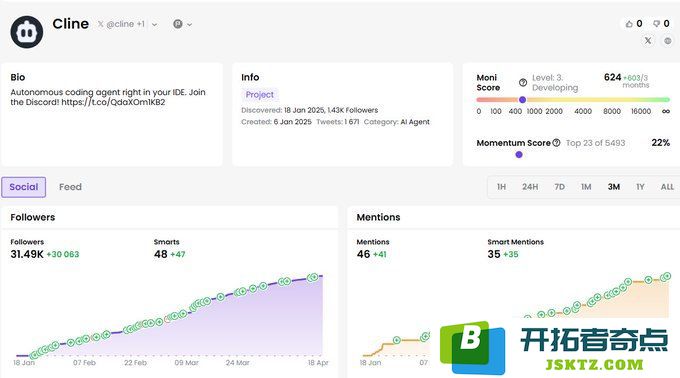Click the Moni Score slider dot

point(523,100)
